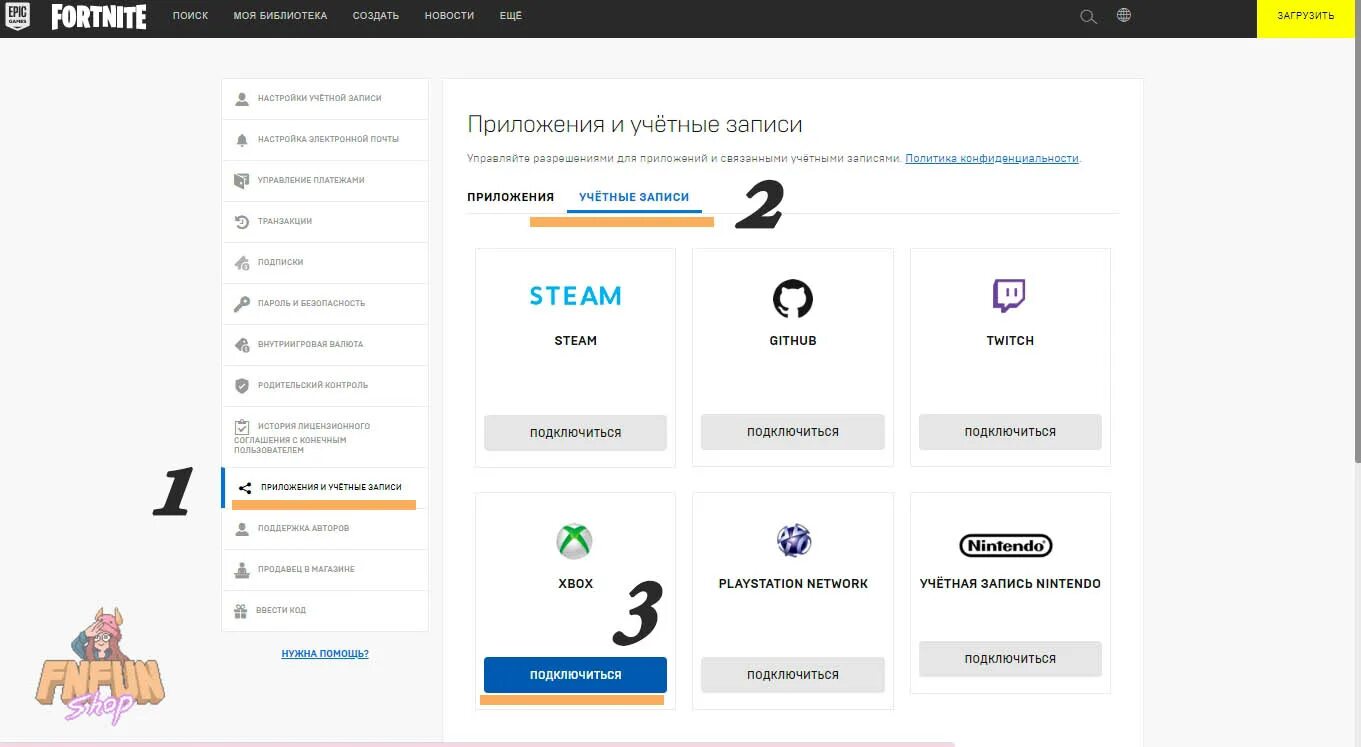Viewport: 1361px width, 747px height.
Task: Connect GitHub with its Подключиться button
Action: click(793, 432)
